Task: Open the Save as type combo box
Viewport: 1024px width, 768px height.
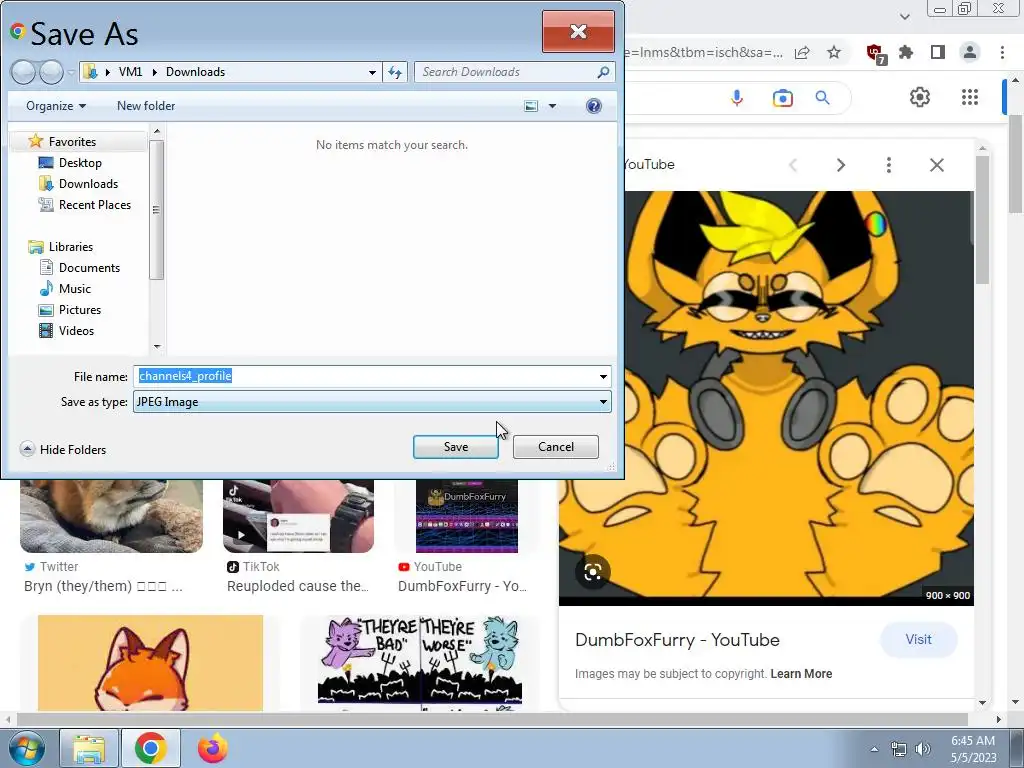Action: [372, 402]
